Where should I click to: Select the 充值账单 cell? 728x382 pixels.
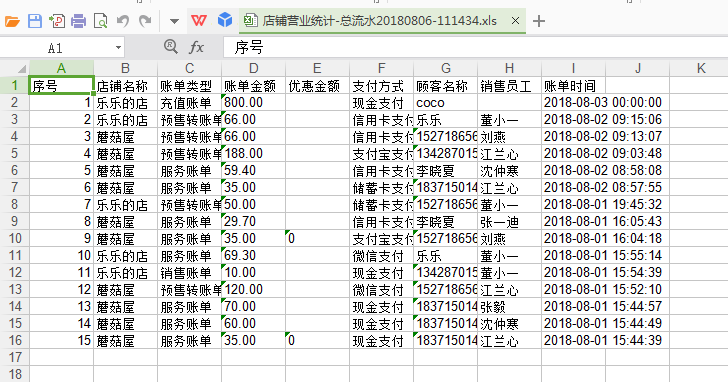(189, 103)
